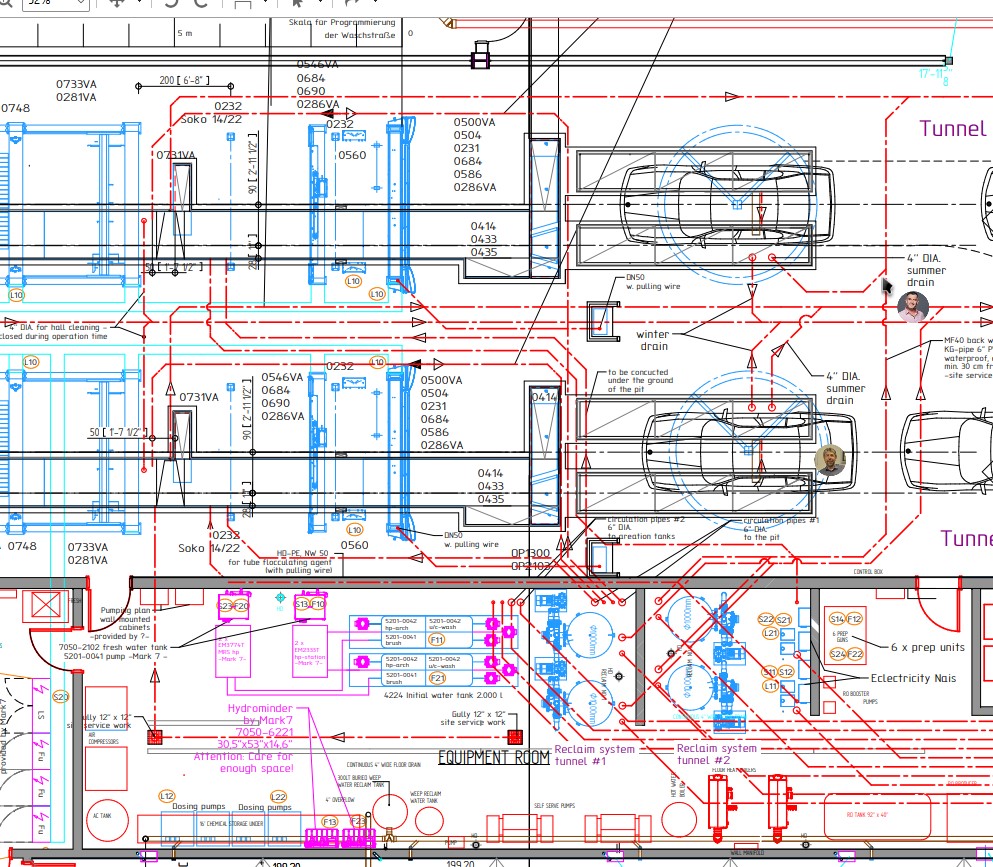Select the 'Reclaim system tunnel #1' label

[594, 755]
